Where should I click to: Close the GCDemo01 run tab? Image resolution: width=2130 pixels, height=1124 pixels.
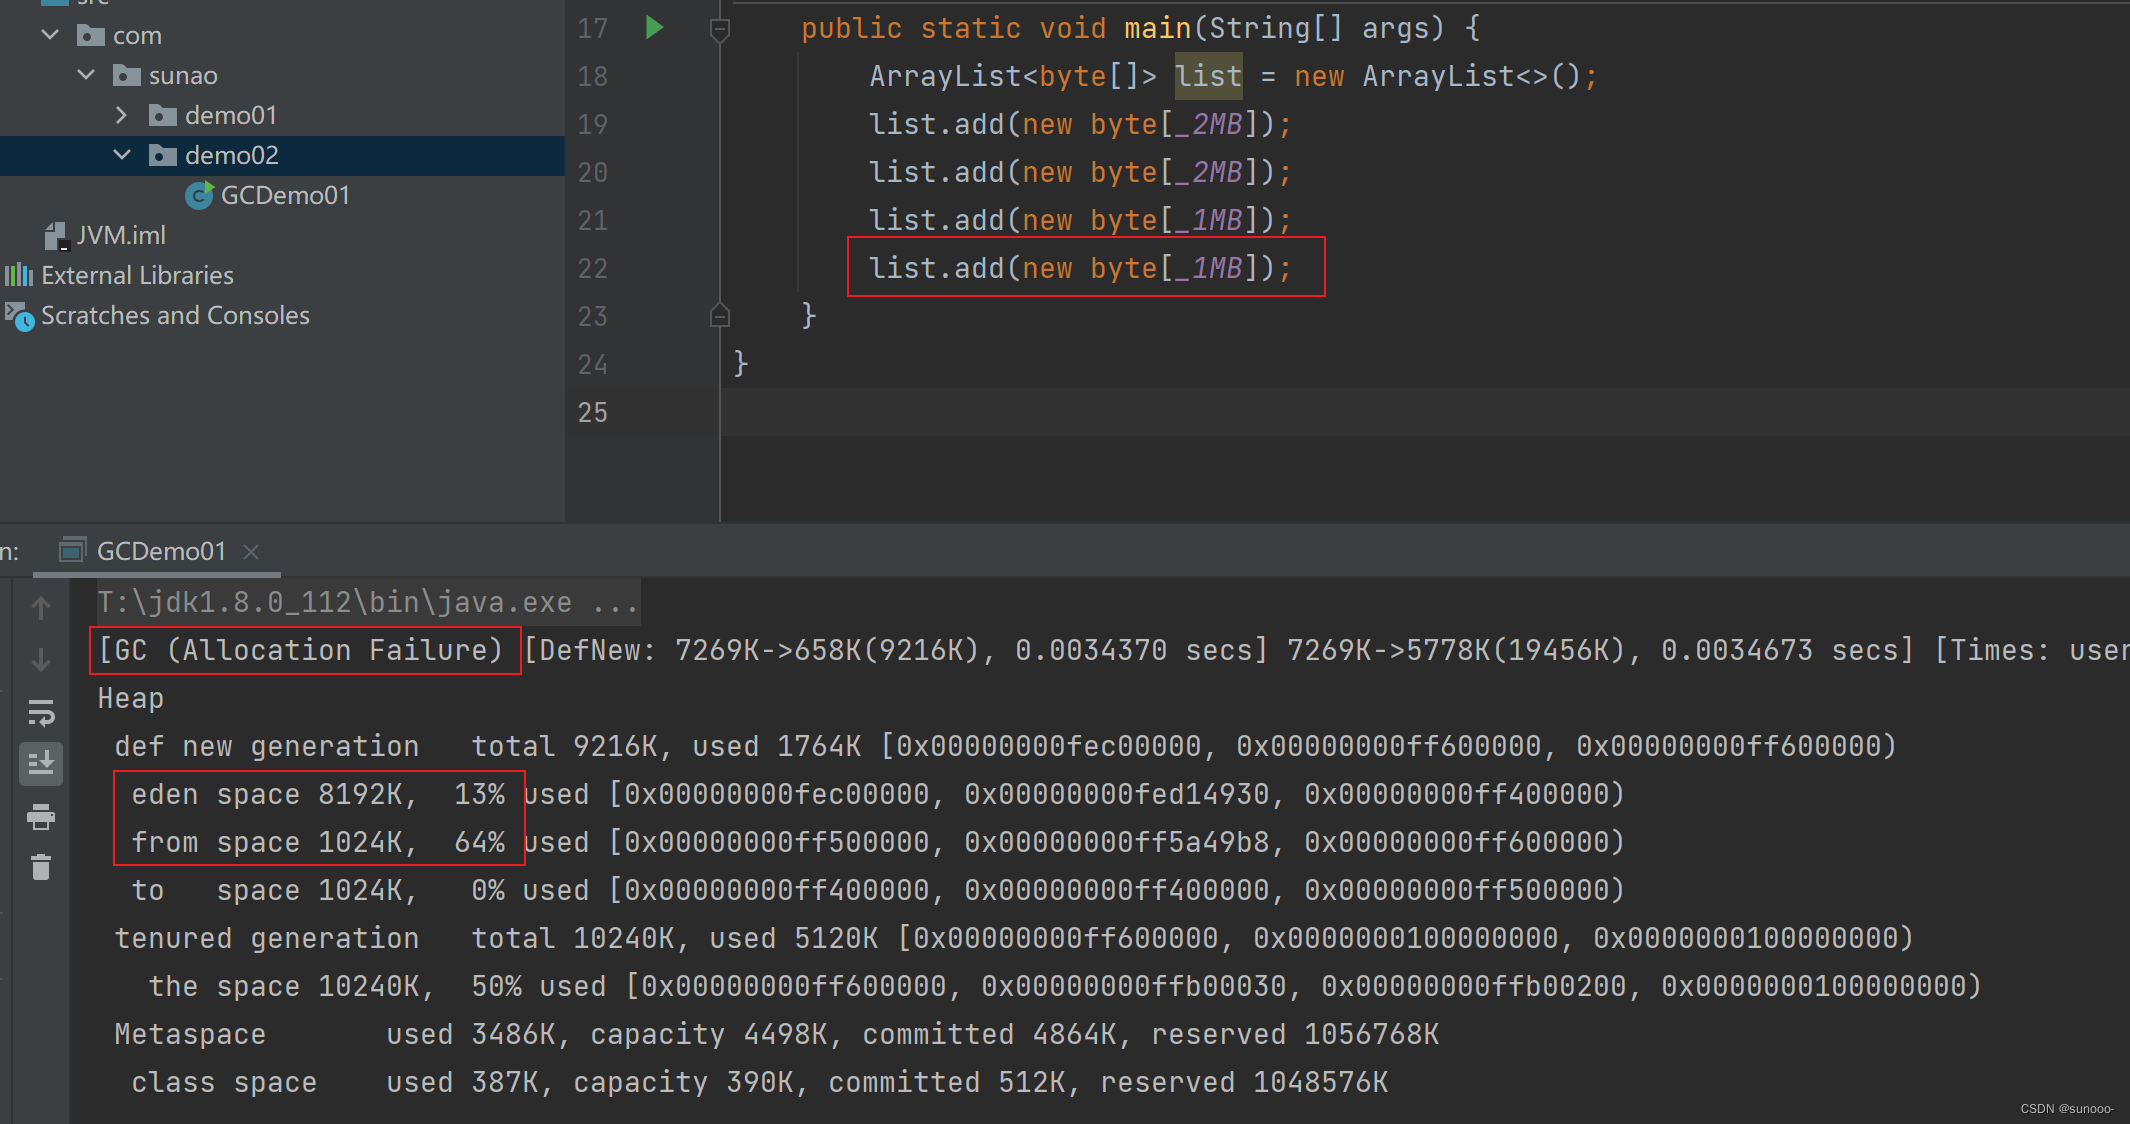[x=251, y=551]
